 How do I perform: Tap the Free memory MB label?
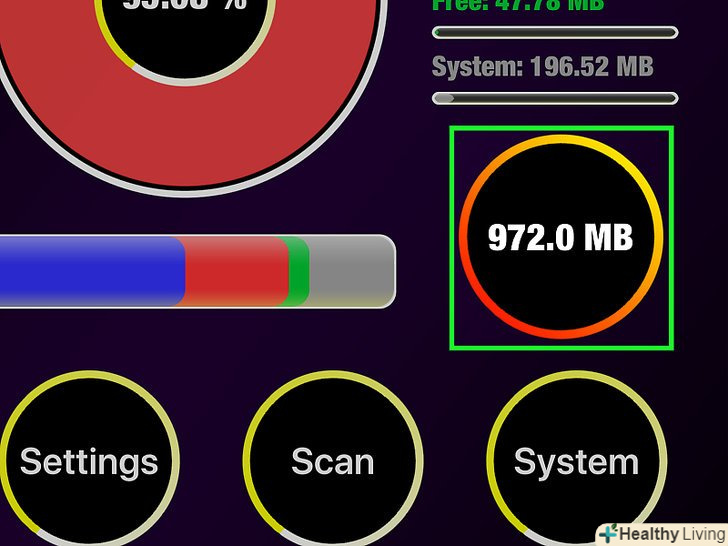pyautogui.click(x=518, y=5)
